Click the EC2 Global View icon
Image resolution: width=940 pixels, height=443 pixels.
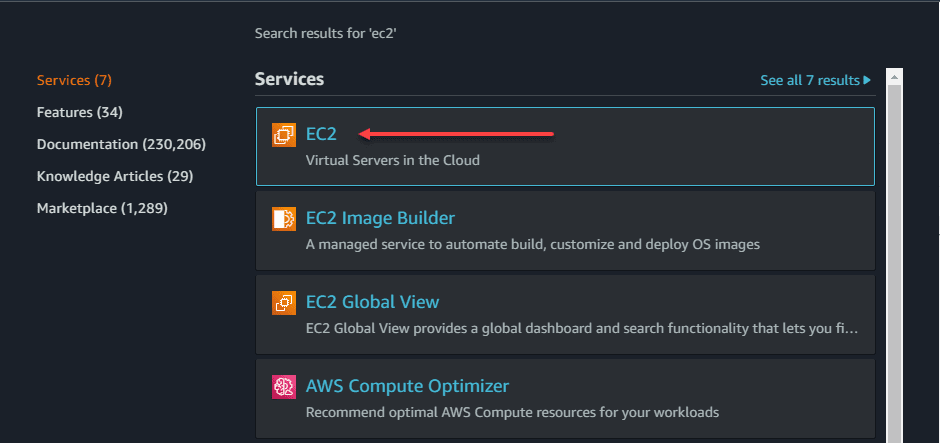coord(284,303)
